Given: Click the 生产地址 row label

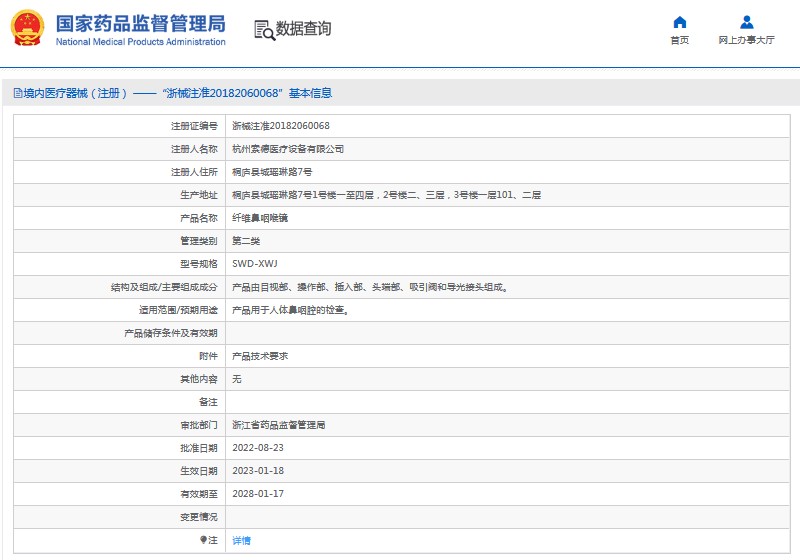Looking at the screenshot, I should click(x=198, y=195).
